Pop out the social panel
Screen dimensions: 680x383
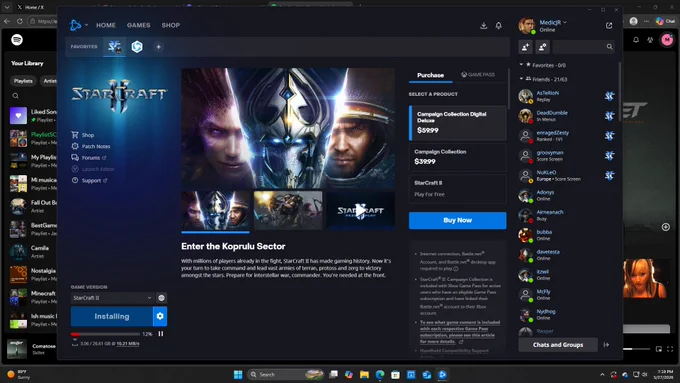click(609, 26)
